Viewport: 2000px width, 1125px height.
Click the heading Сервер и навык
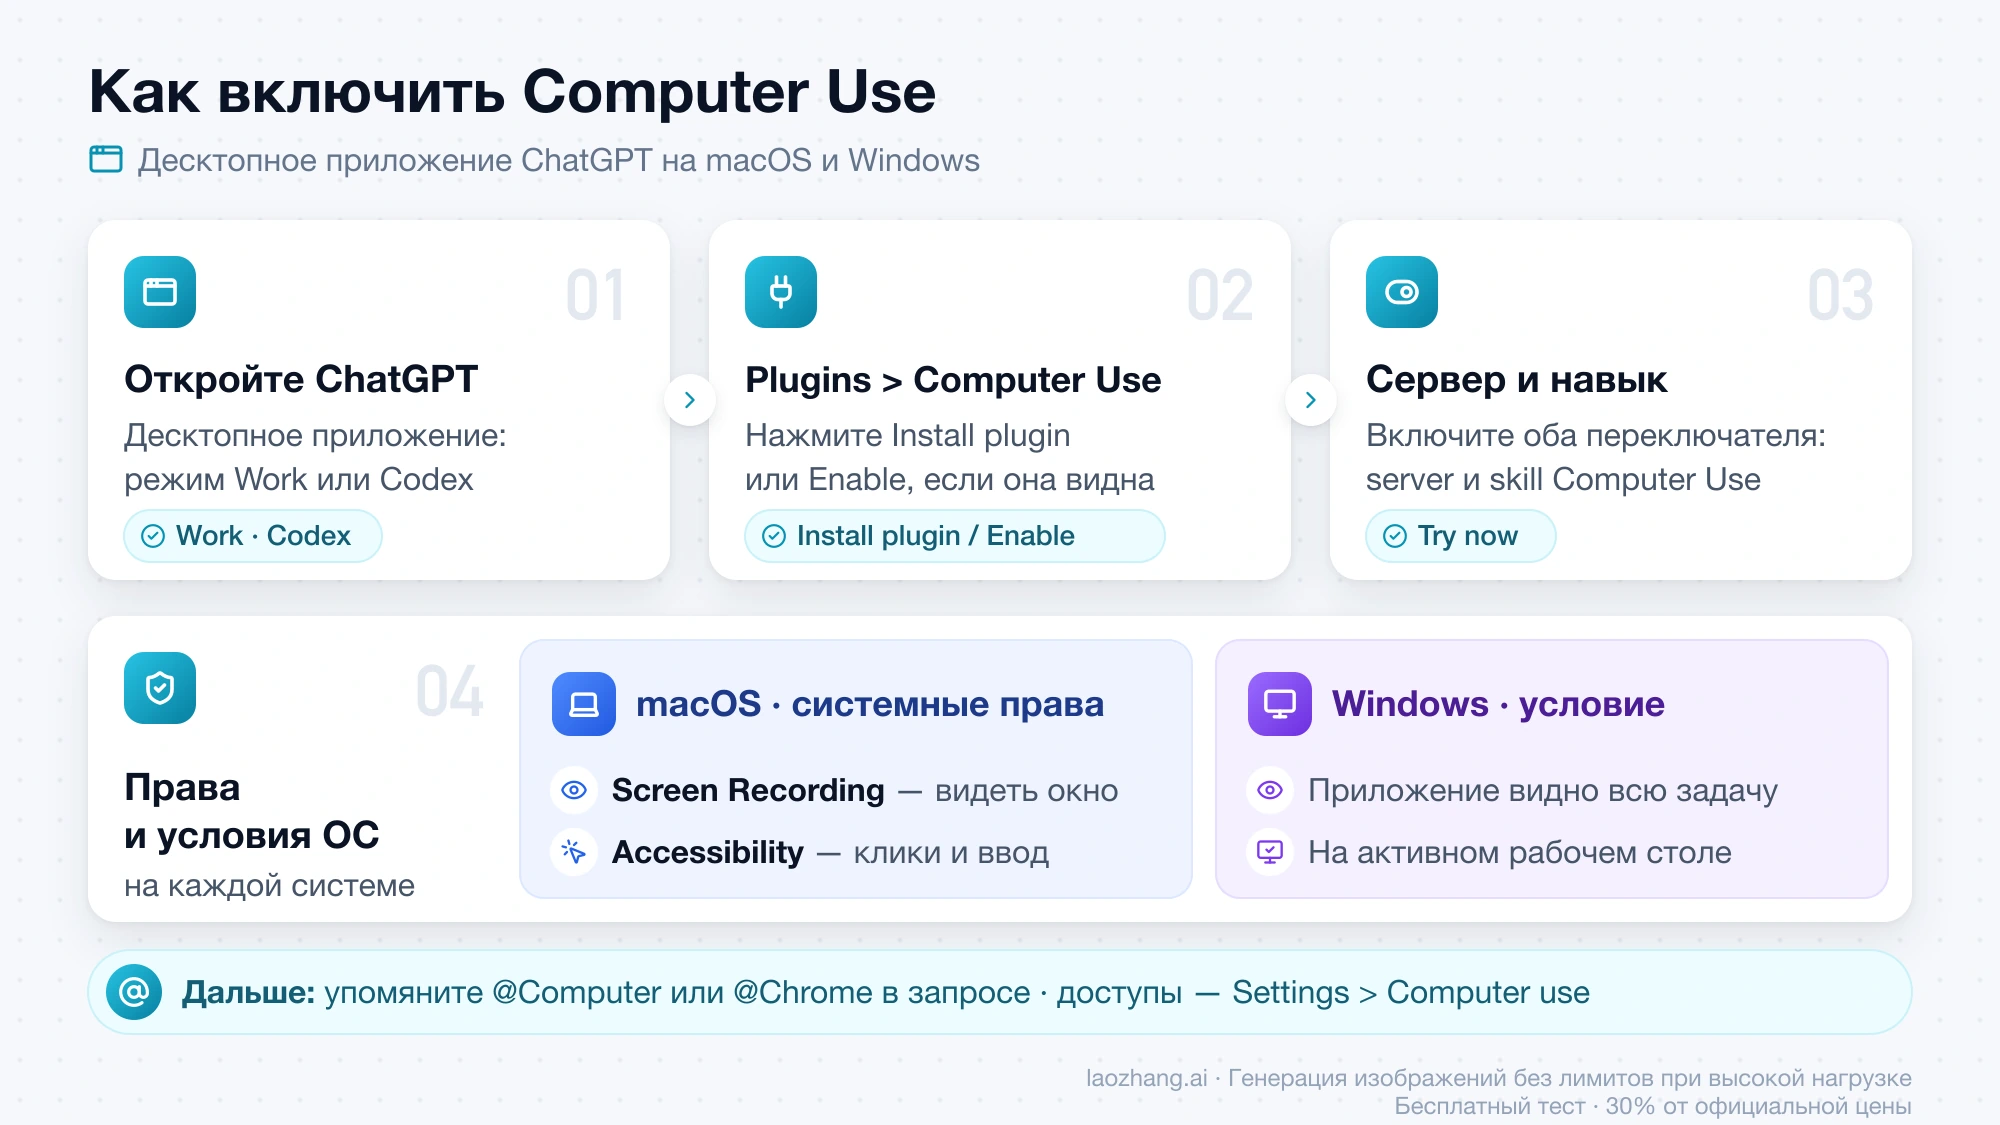[x=1516, y=380]
